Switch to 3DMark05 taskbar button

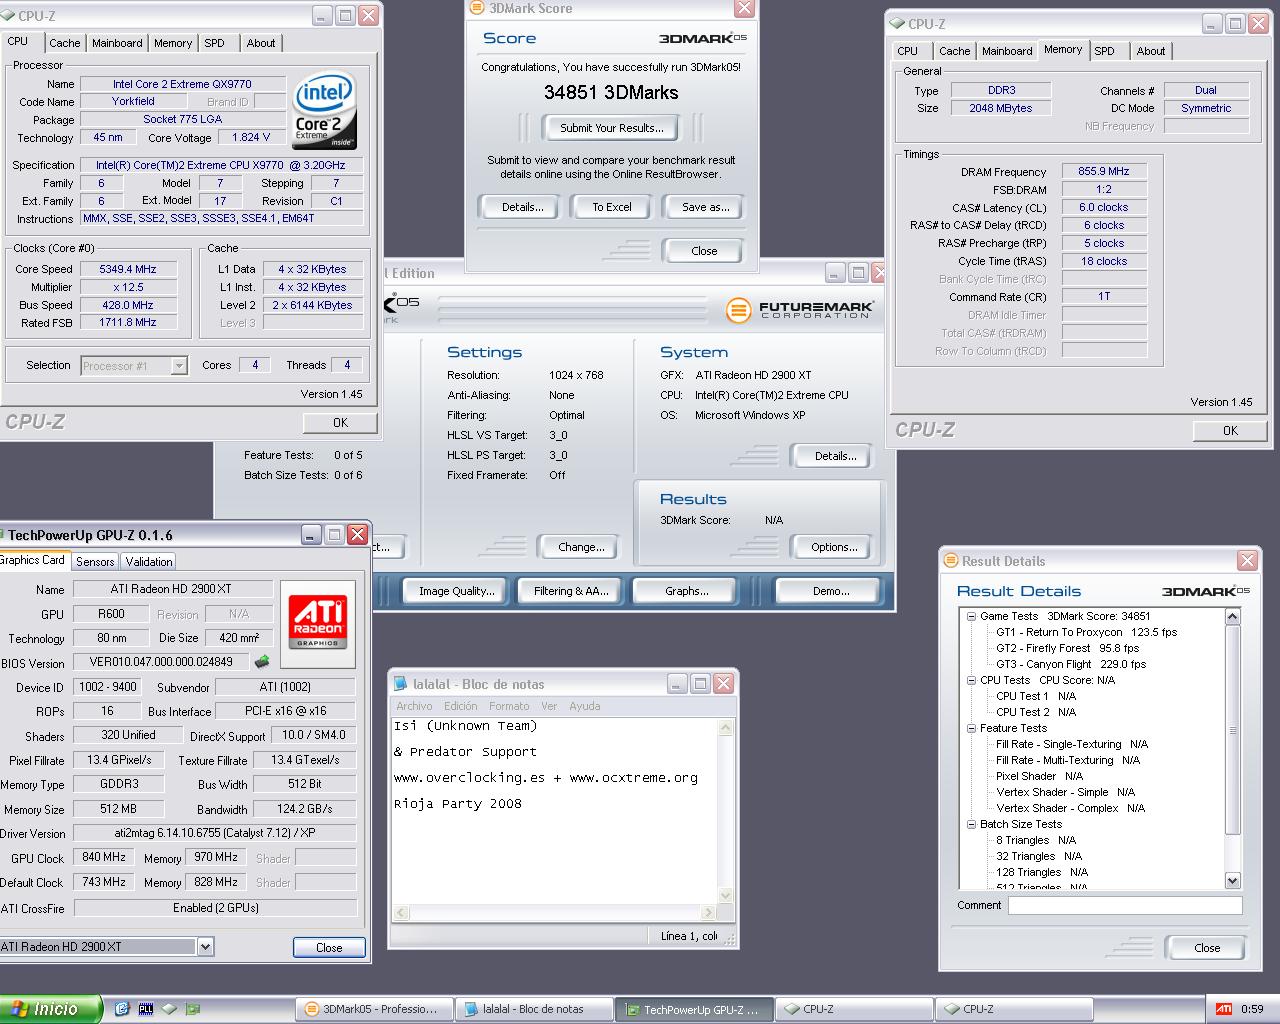click(374, 1009)
